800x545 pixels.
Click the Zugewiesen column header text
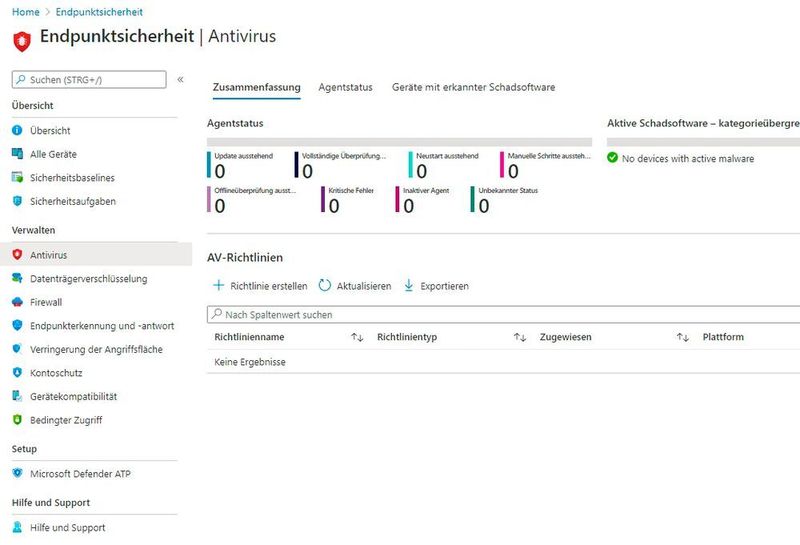565,337
